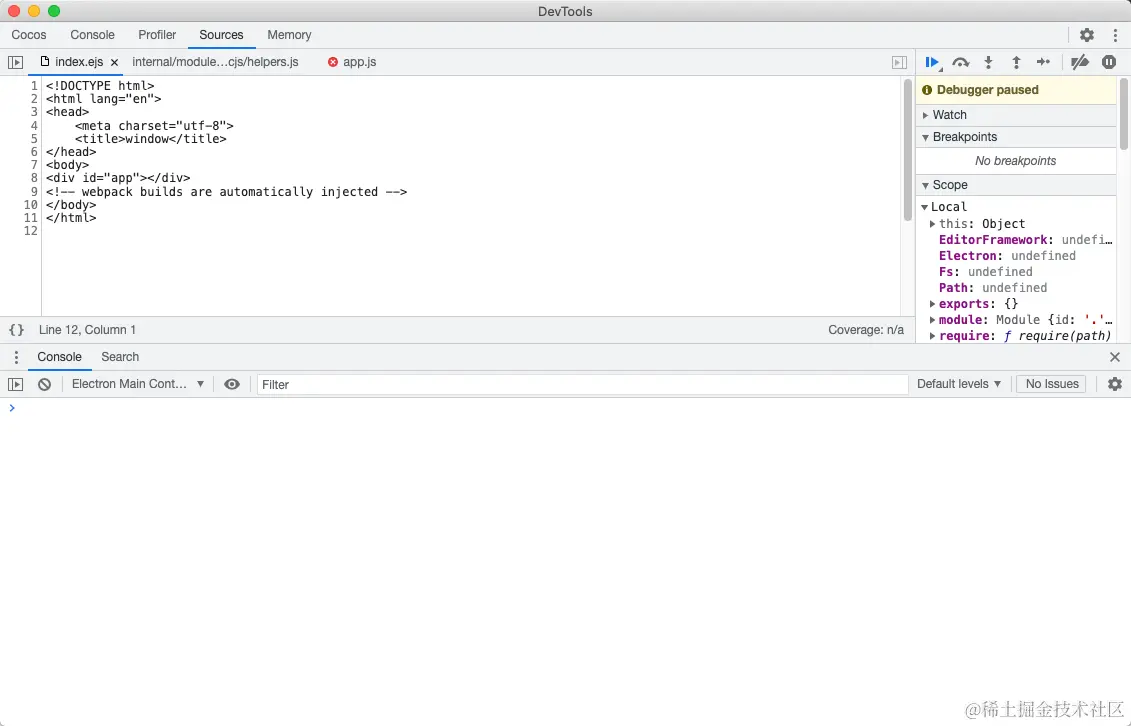Step over next function call
The width and height of the screenshot is (1131, 726).
pyautogui.click(x=961, y=63)
